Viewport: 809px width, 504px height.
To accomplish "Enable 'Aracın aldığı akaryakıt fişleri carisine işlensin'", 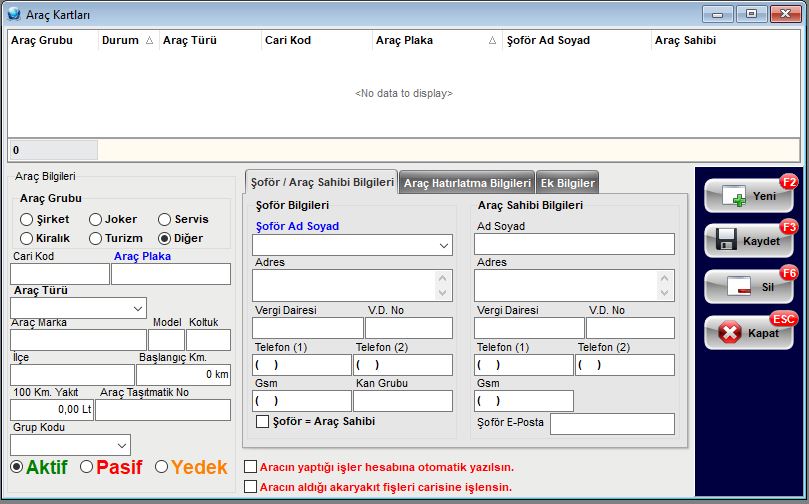I will [x=250, y=486].
